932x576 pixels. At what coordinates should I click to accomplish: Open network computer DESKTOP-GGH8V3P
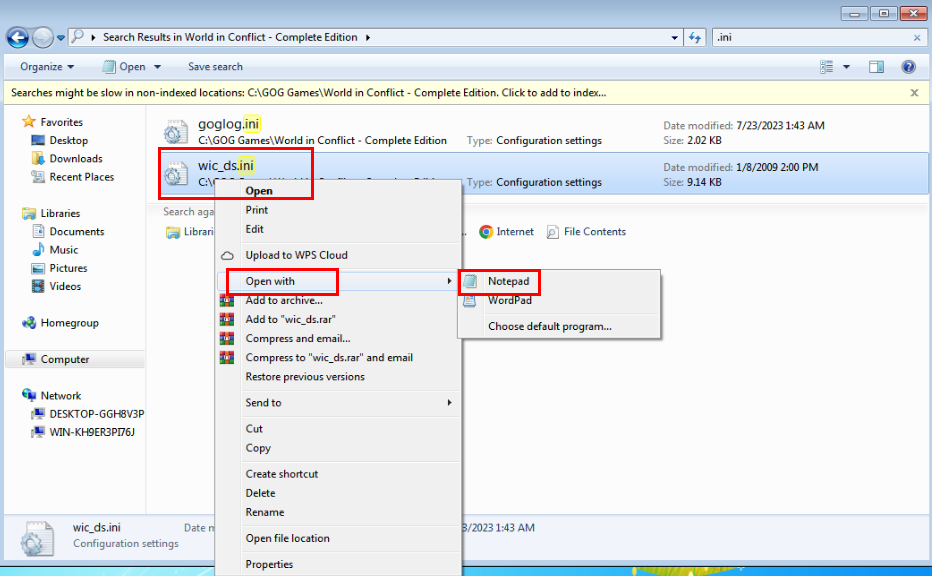96,414
